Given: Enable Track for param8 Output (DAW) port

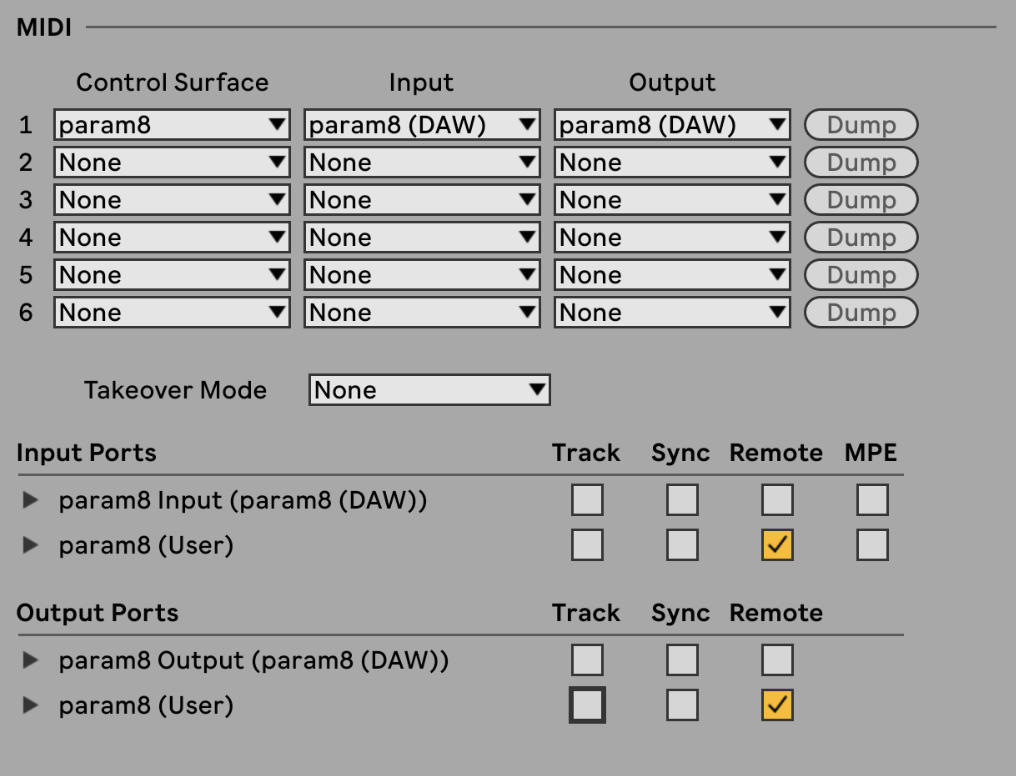Looking at the screenshot, I should coord(587,660).
